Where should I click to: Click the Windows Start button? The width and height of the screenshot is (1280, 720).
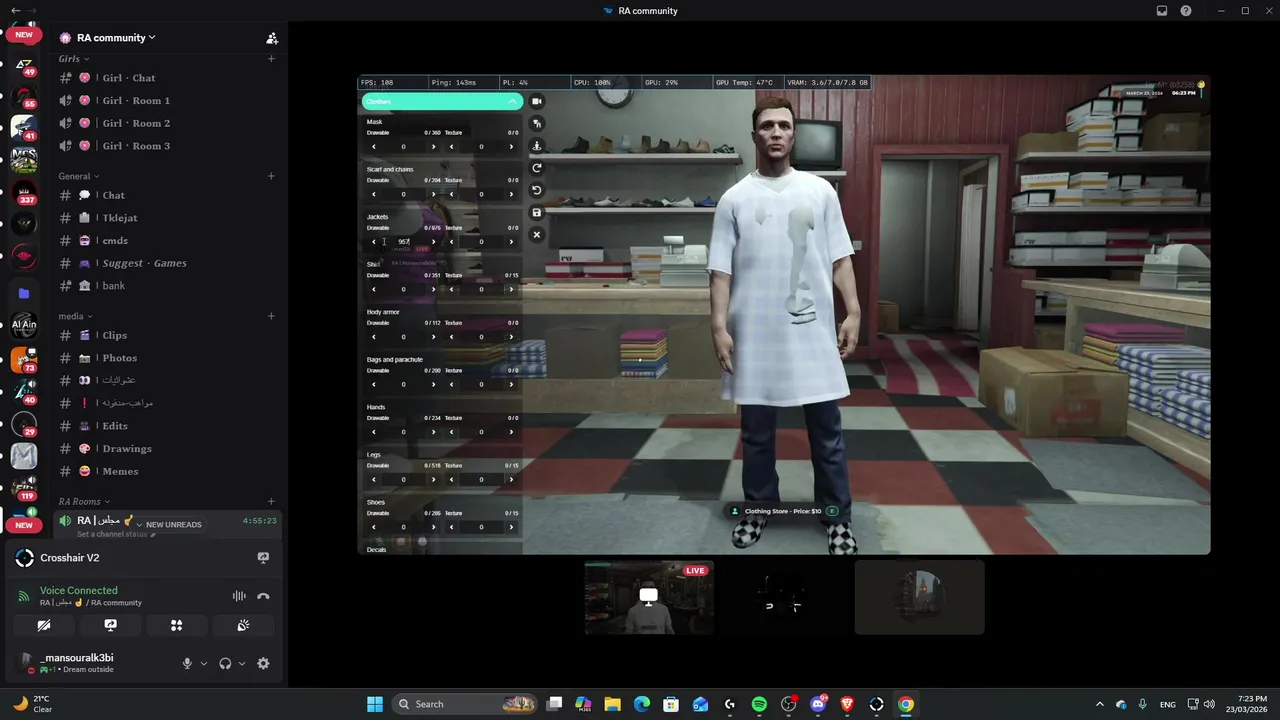pos(375,704)
